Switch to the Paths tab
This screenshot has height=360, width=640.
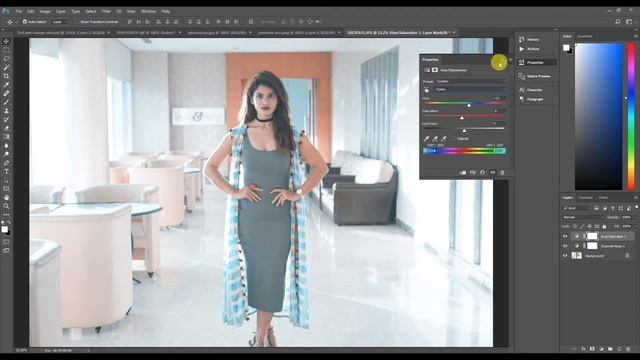coord(603,198)
